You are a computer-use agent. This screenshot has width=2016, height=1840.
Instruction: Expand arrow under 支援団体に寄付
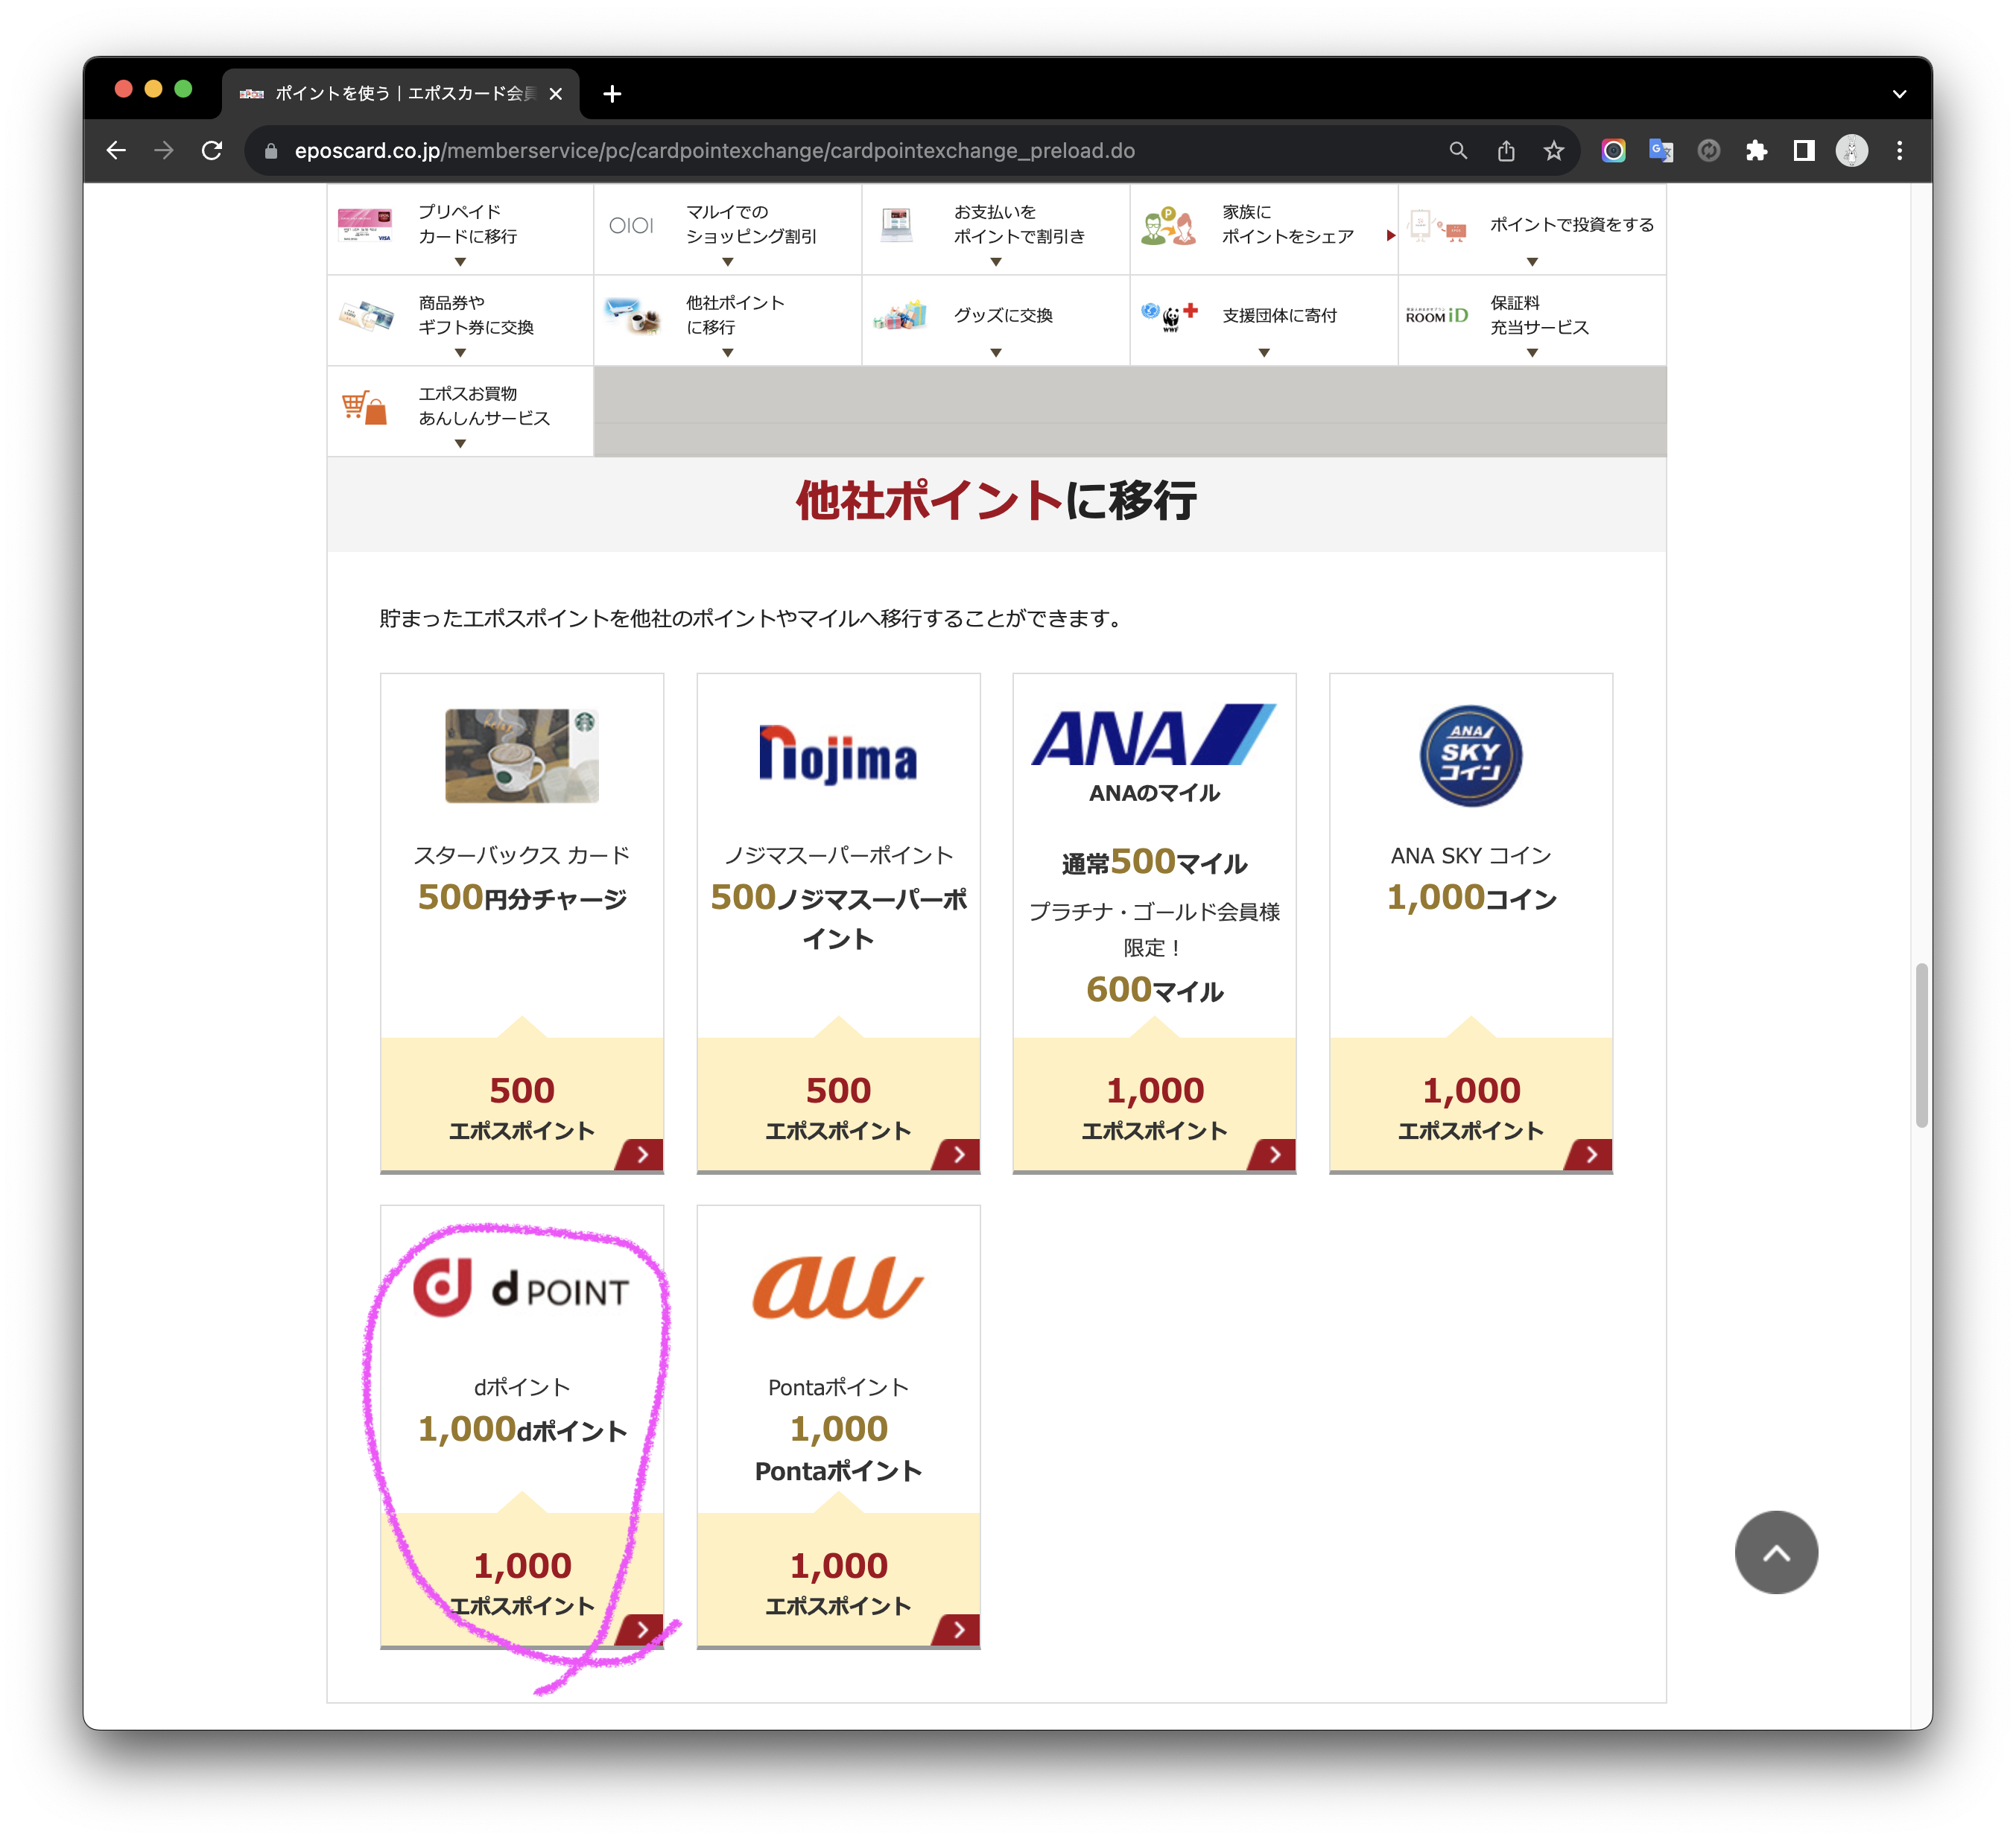coord(1264,353)
